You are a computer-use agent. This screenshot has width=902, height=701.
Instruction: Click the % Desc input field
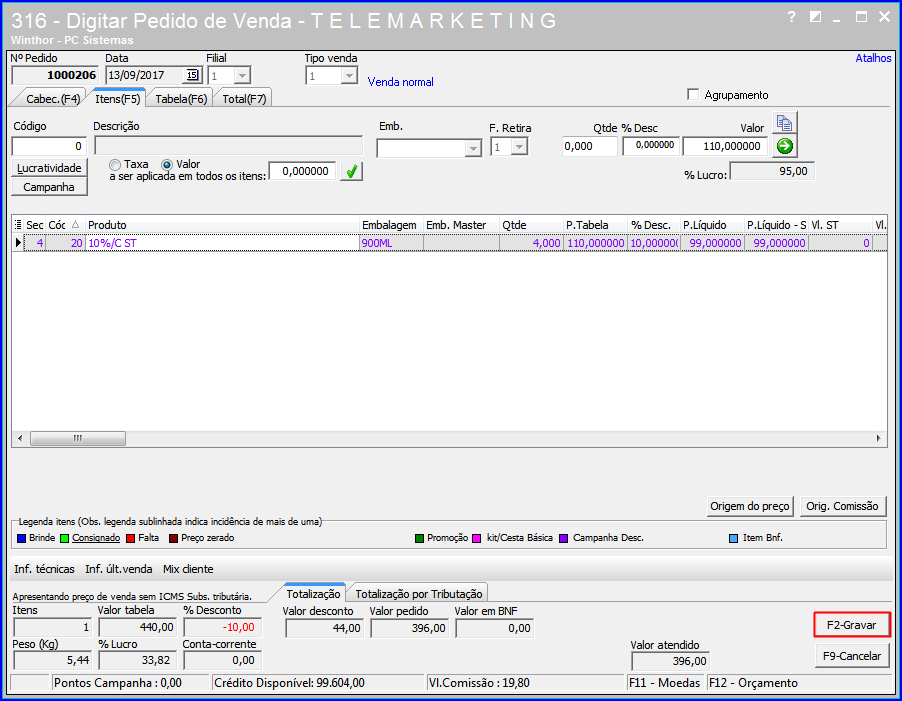[651, 145]
